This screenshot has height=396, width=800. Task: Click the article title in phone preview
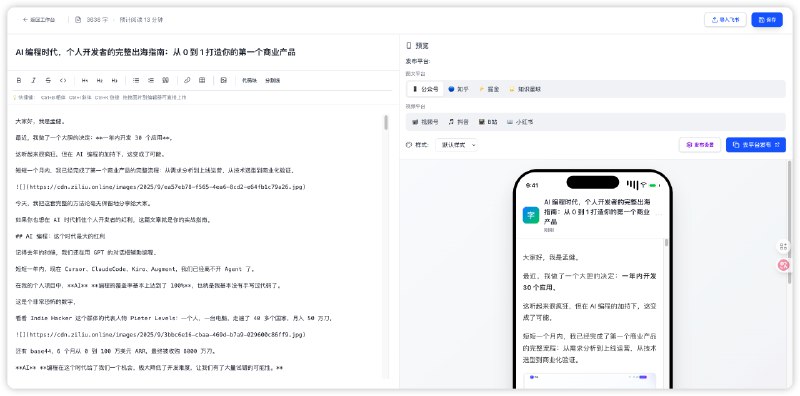click(x=597, y=212)
